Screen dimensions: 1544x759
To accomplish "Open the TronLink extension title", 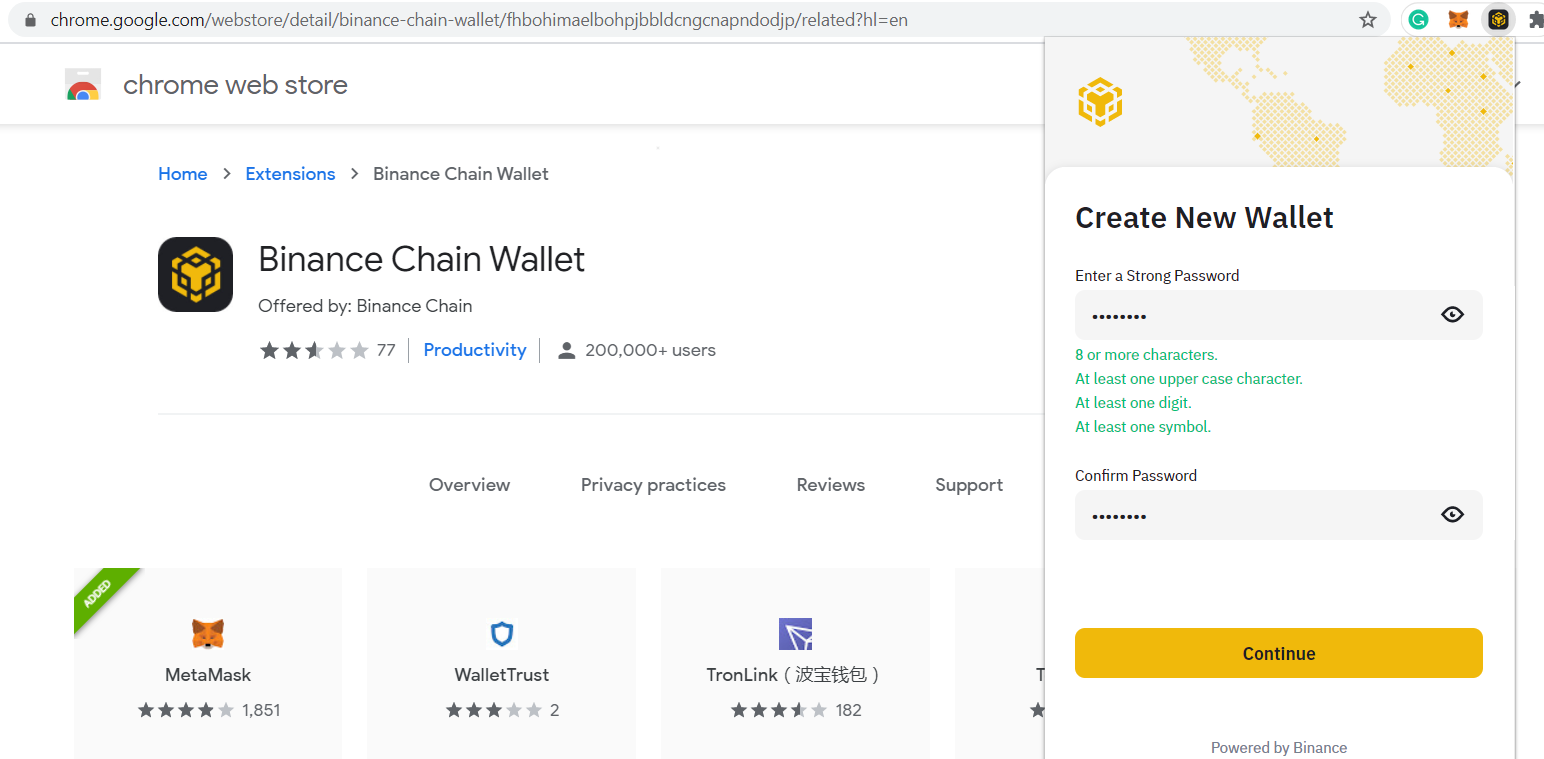I will pyautogui.click(x=795, y=675).
